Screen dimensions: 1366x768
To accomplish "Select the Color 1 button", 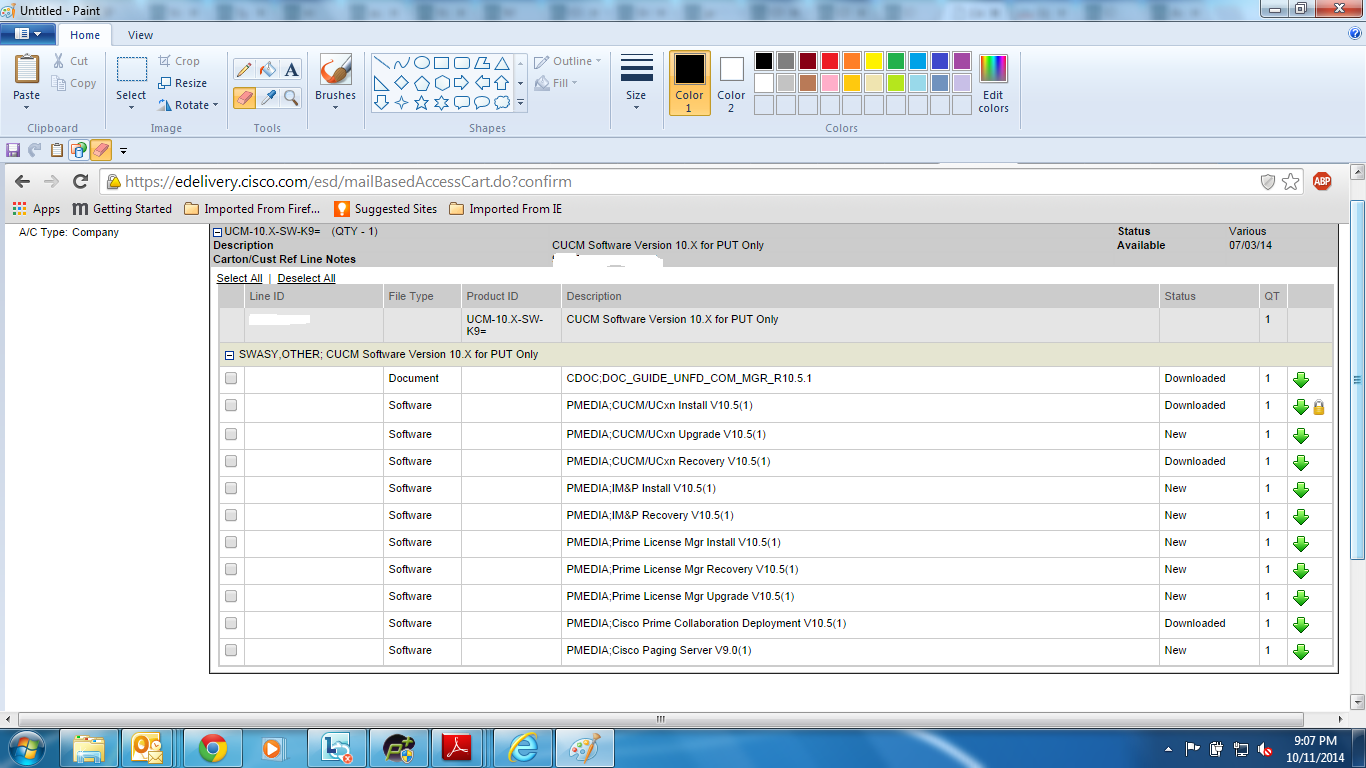I will [689, 83].
